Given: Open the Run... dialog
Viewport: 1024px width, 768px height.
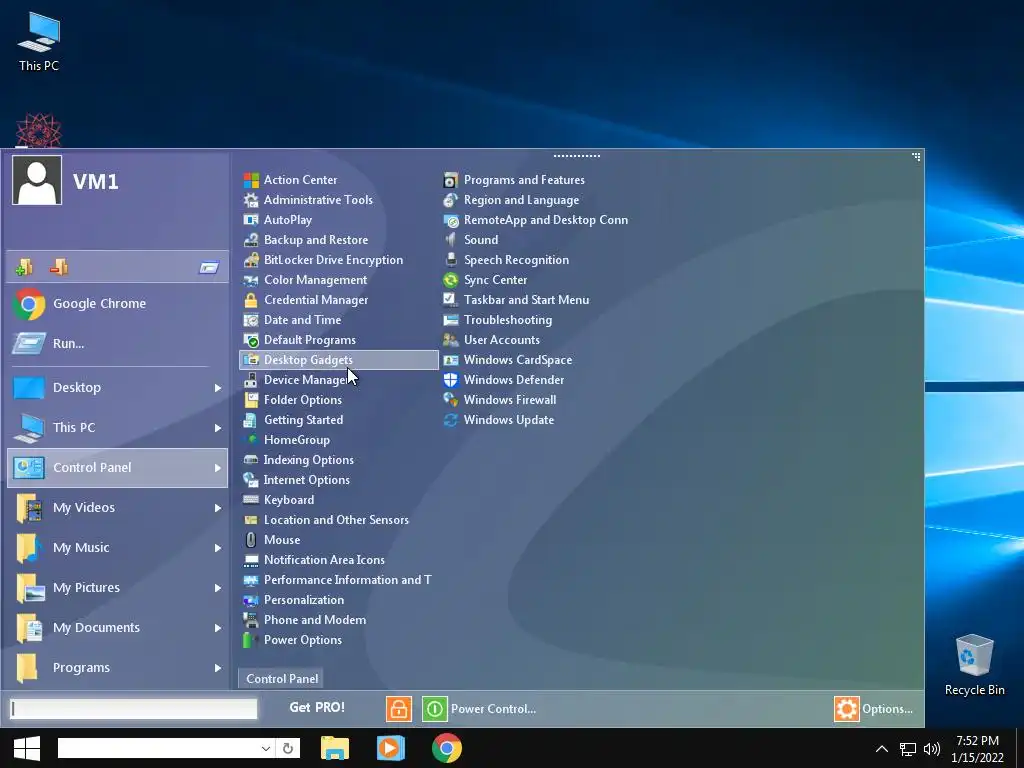Looking at the screenshot, I should (x=118, y=344).
